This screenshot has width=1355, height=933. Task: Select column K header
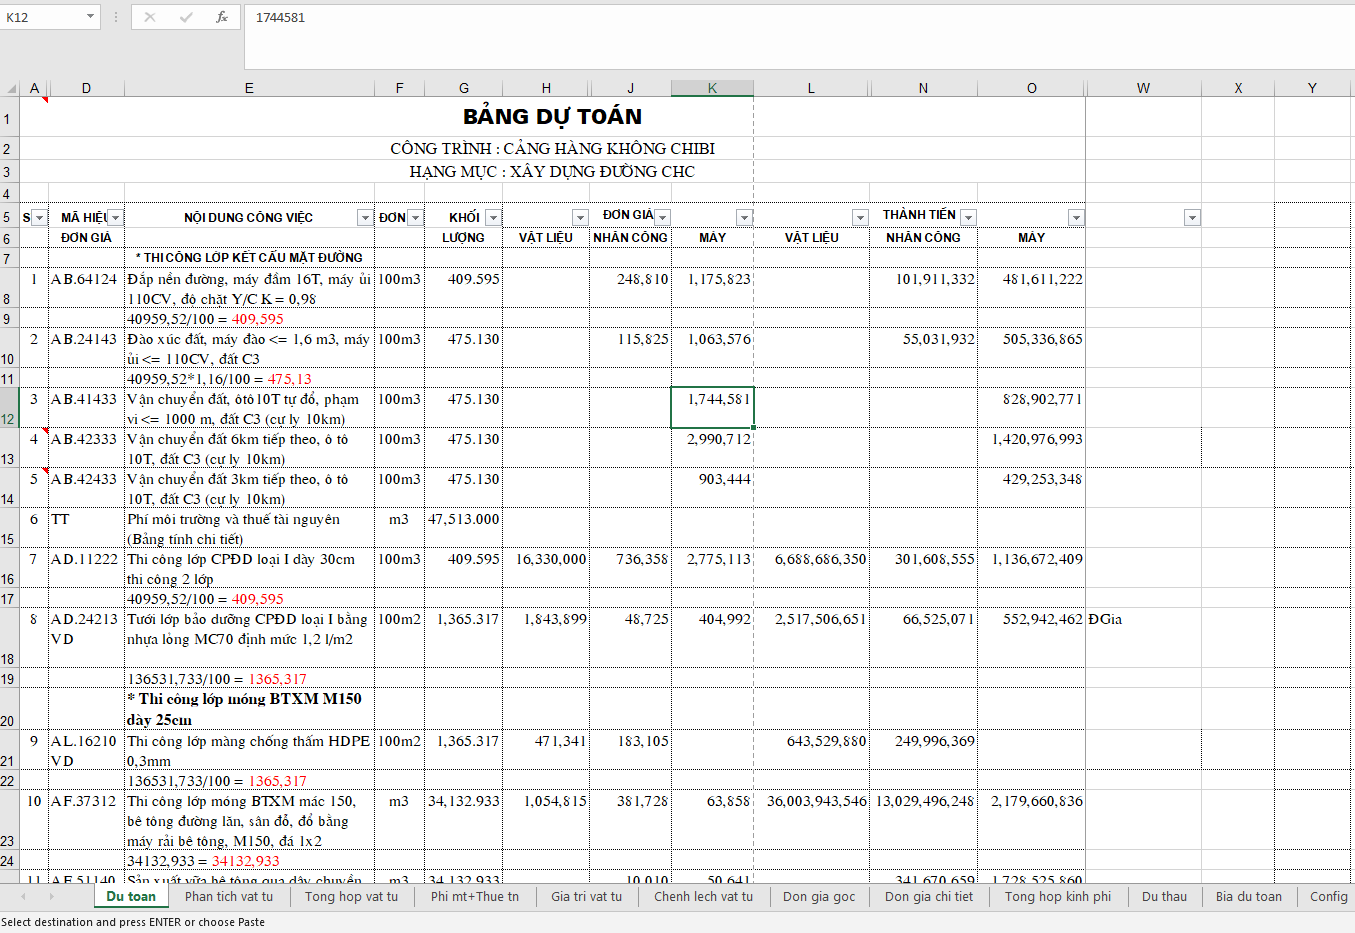712,88
